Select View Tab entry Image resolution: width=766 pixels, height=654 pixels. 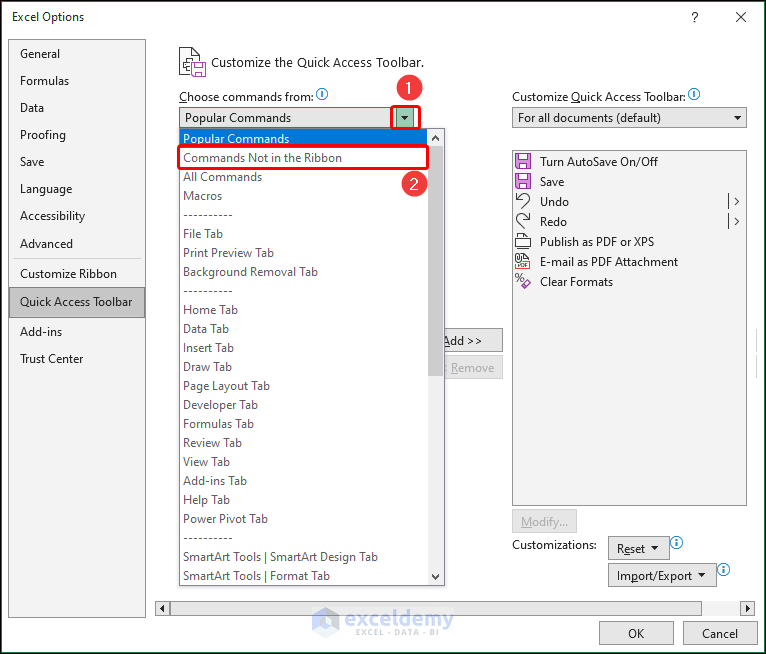pos(303,463)
